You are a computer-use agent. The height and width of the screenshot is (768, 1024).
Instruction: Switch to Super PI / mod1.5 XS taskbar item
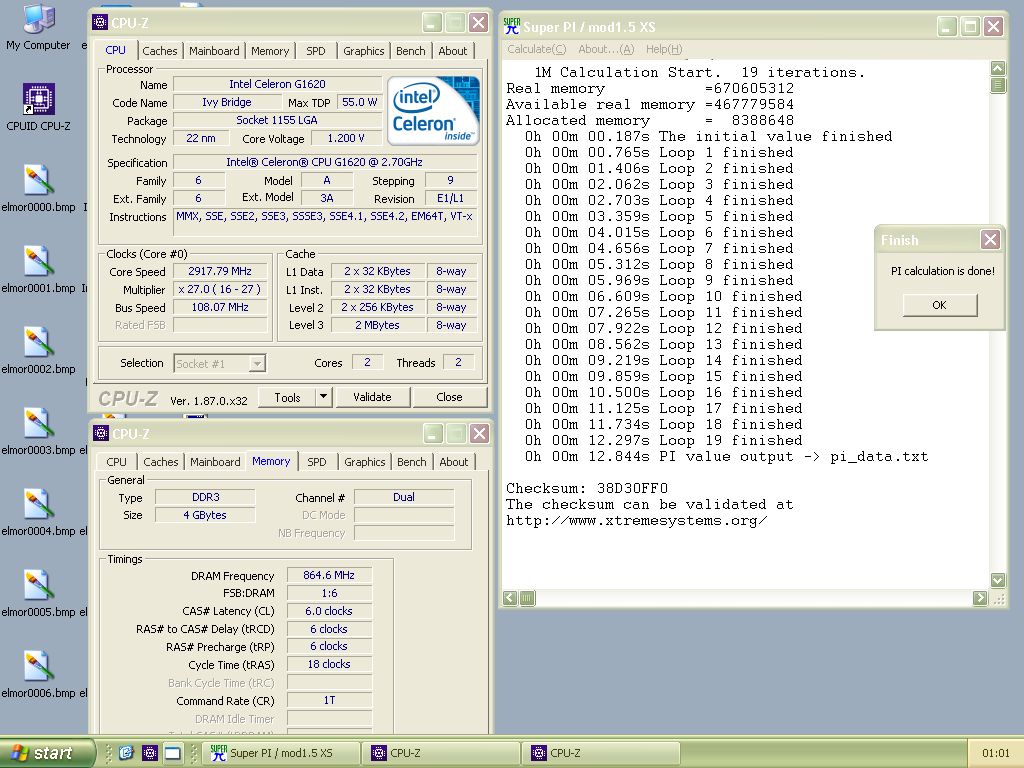[281, 753]
